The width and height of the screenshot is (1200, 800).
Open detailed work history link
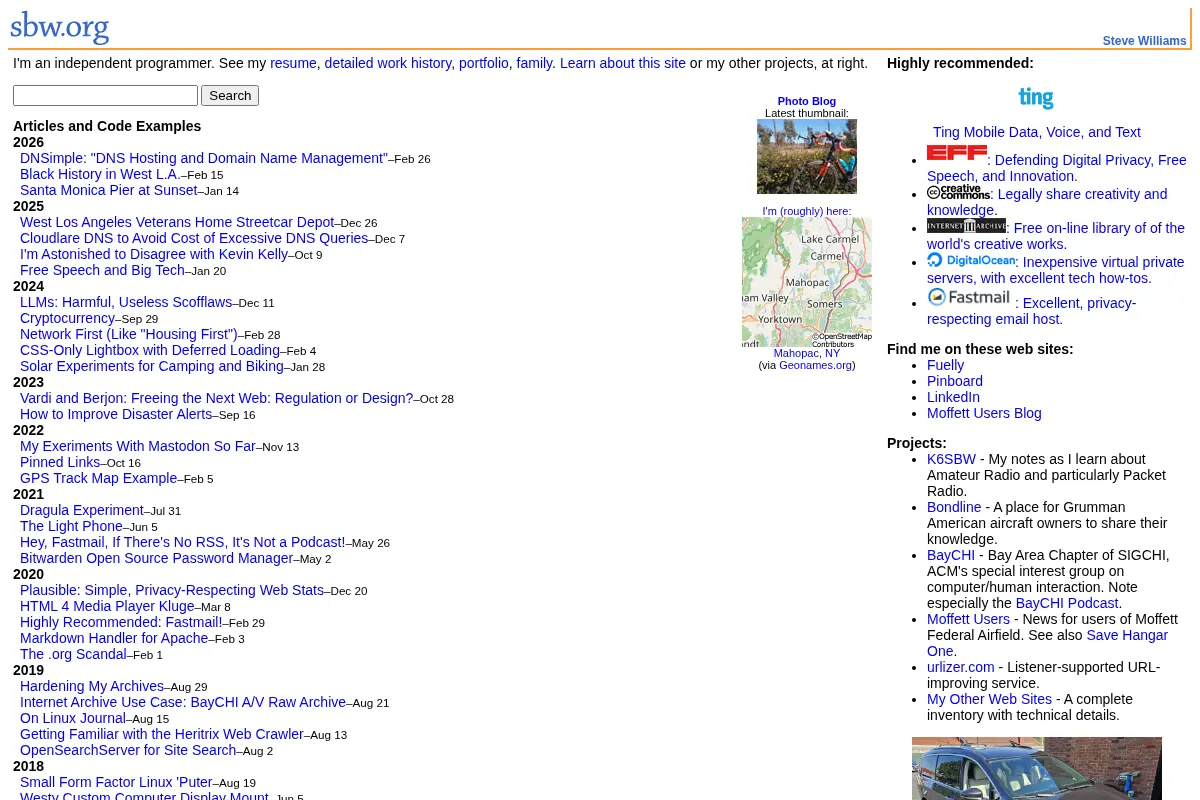[388, 63]
